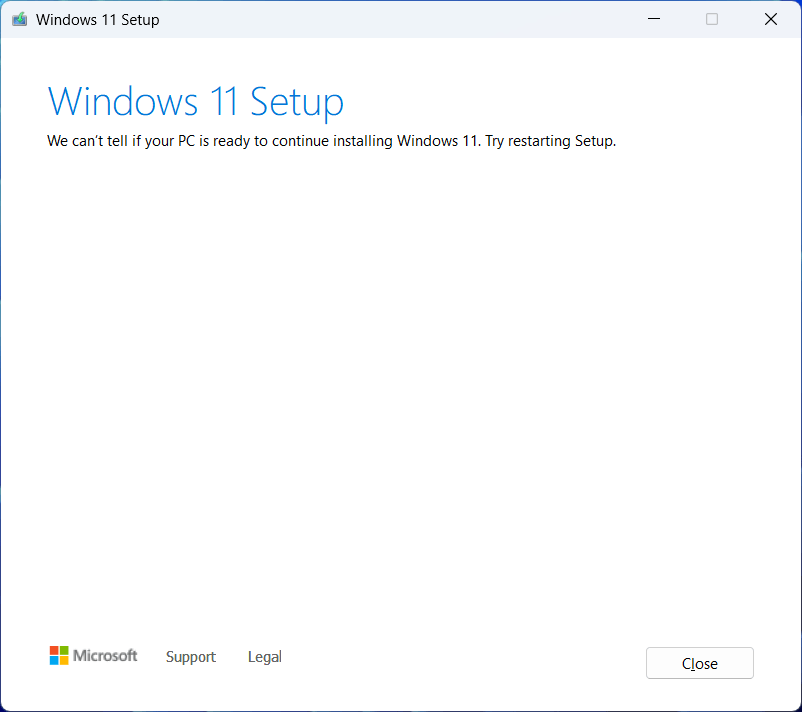Open the Legal information link
This screenshot has width=802, height=712.
[264, 657]
